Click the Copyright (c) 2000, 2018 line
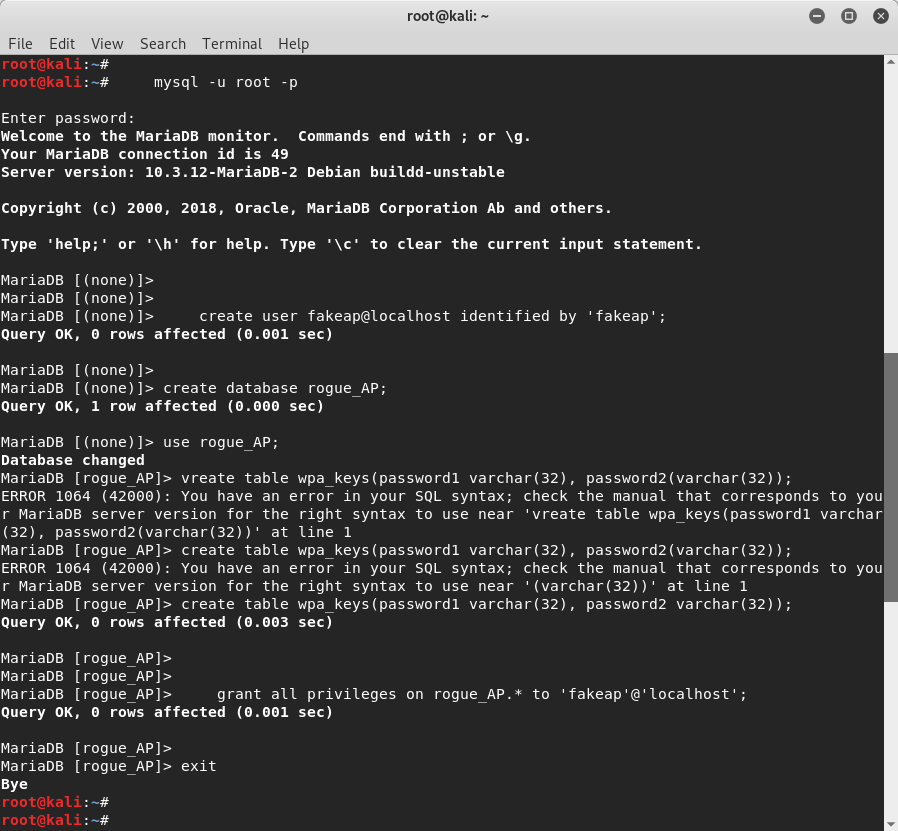The width and height of the screenshot is (898, 831). coord(306,208)
